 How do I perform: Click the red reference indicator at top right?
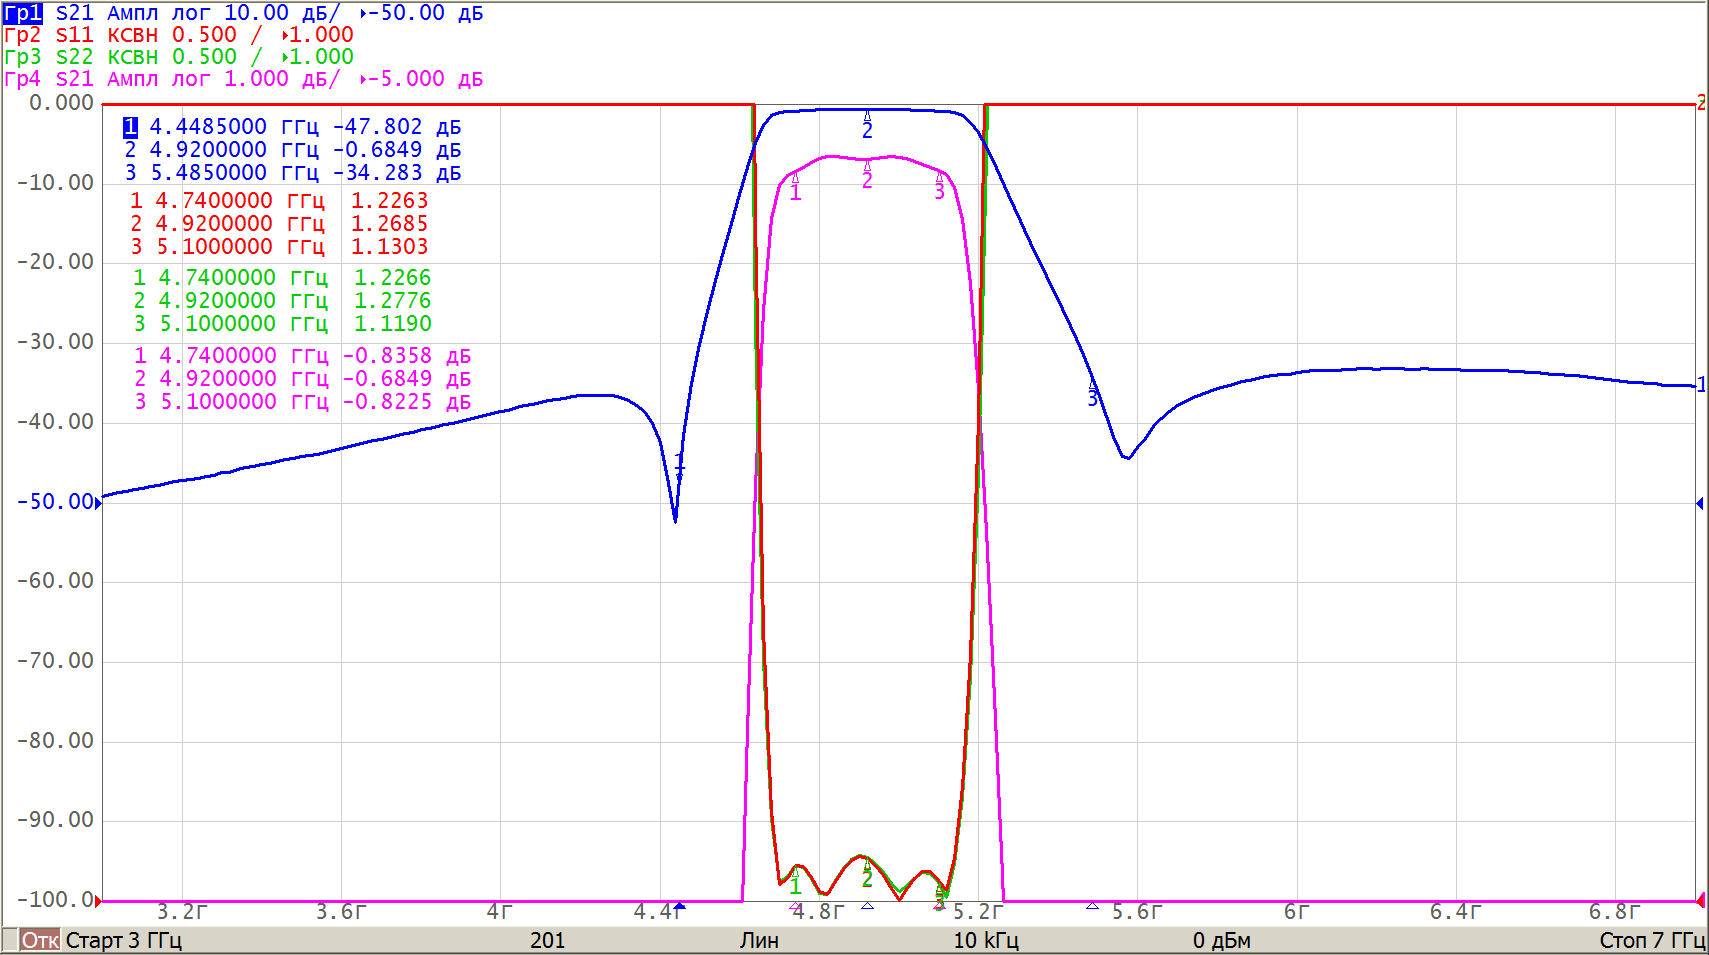[x=1700, y=103]
